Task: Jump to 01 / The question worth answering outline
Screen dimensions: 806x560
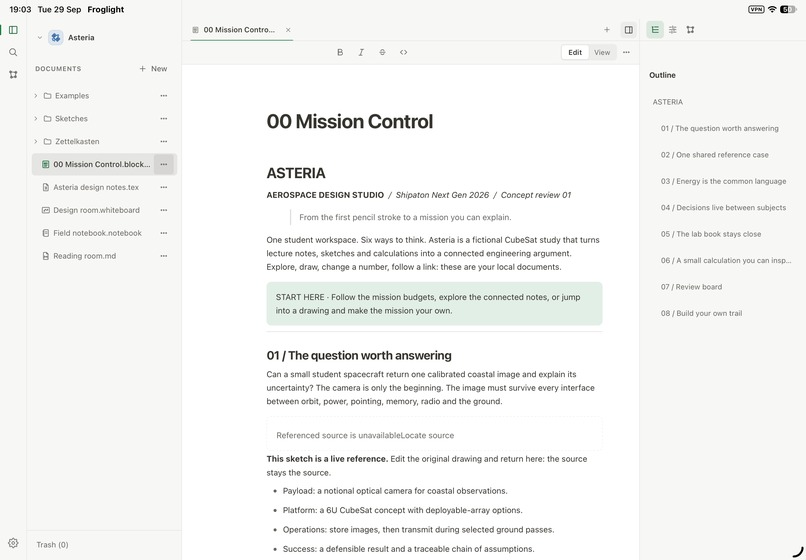Action: [720, 128]
